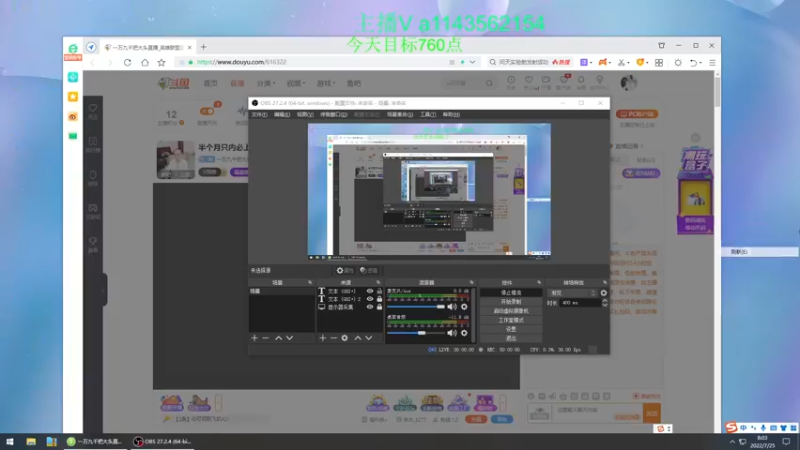Image resolution: width=800 pixels, height=450 pixels.
Task: Toggle lock on 文本 (GDI+) source
Action: click(379, 291)
